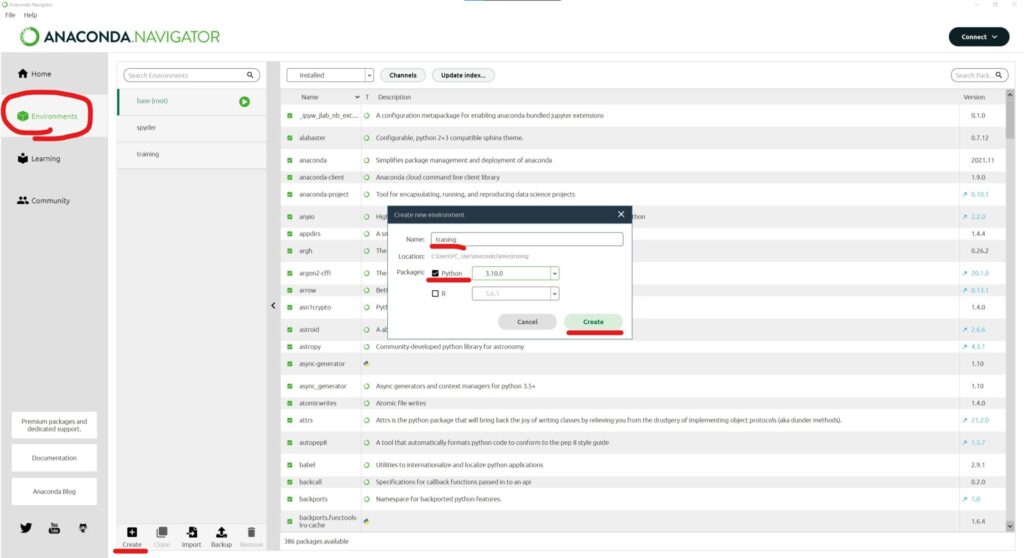
Task: Open the Anaconda Blog link
Action: [54, 491]
